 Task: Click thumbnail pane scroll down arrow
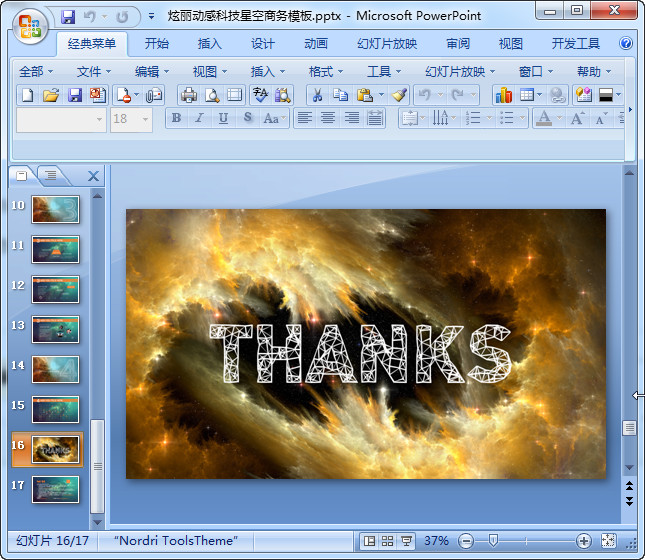pos(97,522)
